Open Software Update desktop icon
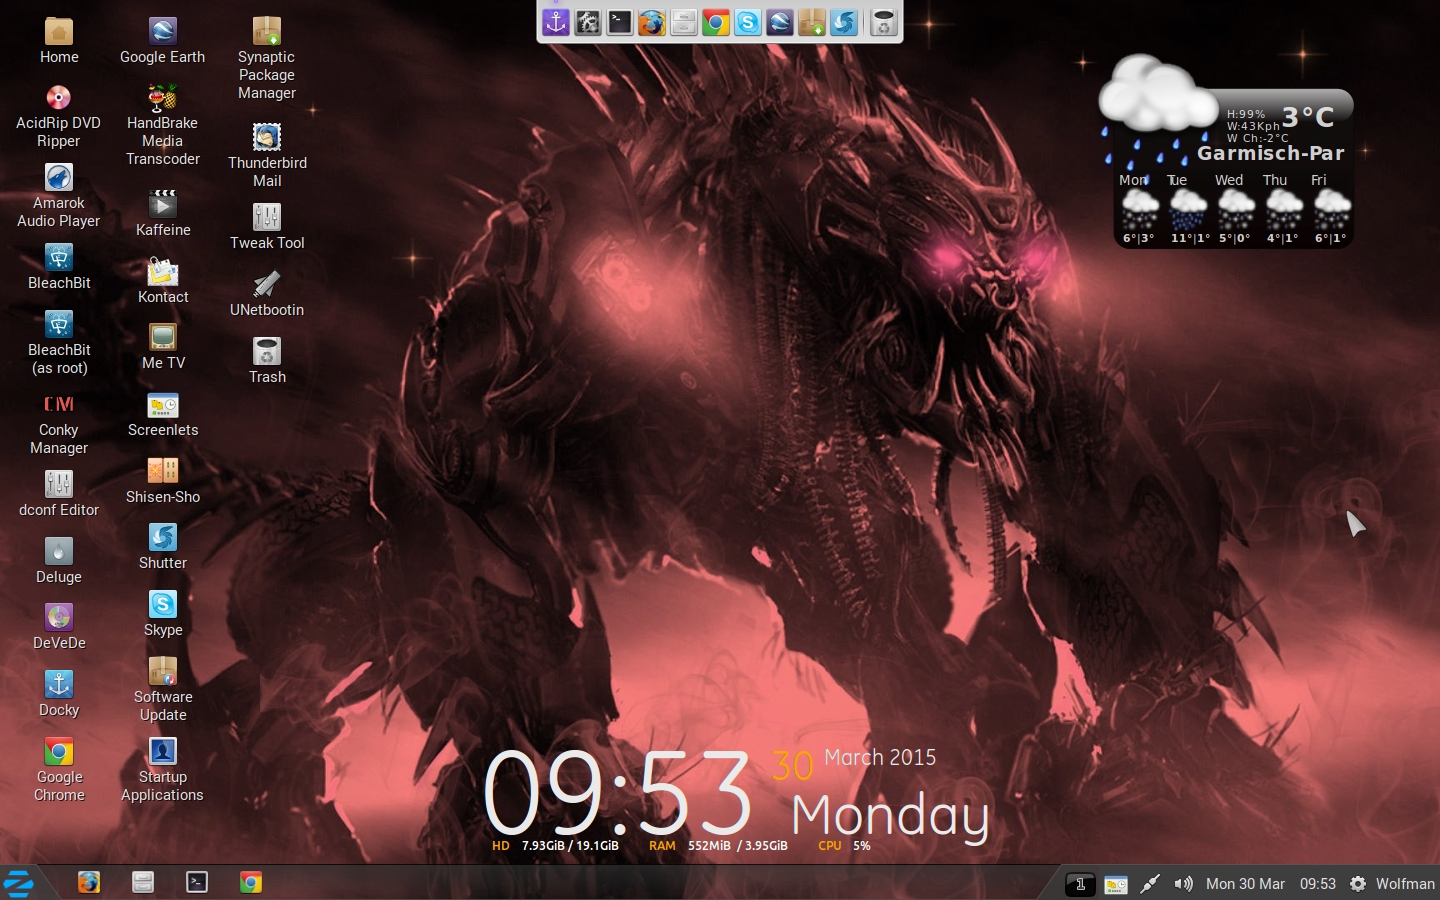This screenshot has height=900, width=1440. pyautogui.click(x=163, y=688)
